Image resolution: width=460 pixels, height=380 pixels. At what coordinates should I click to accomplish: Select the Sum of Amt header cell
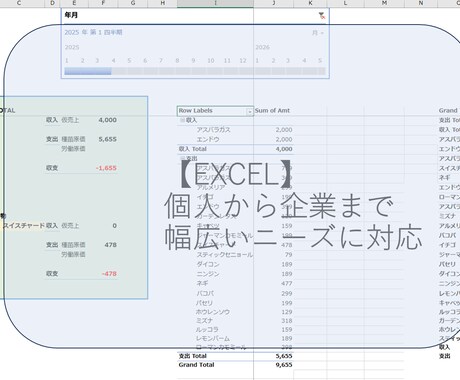(x=272, y=110)
